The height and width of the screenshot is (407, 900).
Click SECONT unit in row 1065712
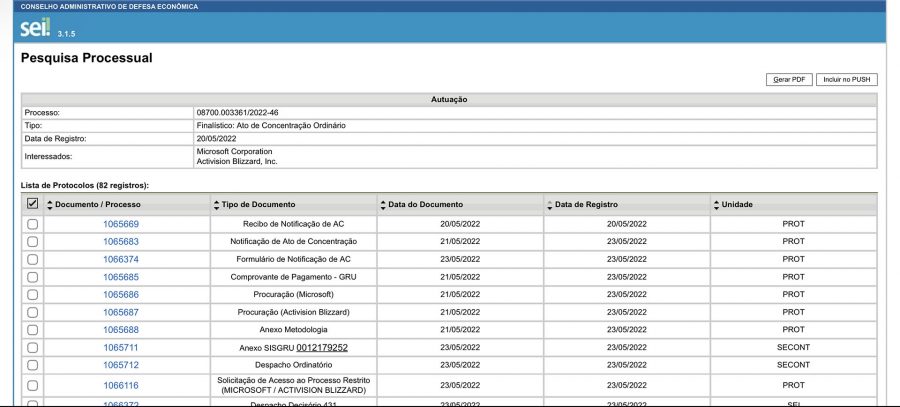[793, 365]
